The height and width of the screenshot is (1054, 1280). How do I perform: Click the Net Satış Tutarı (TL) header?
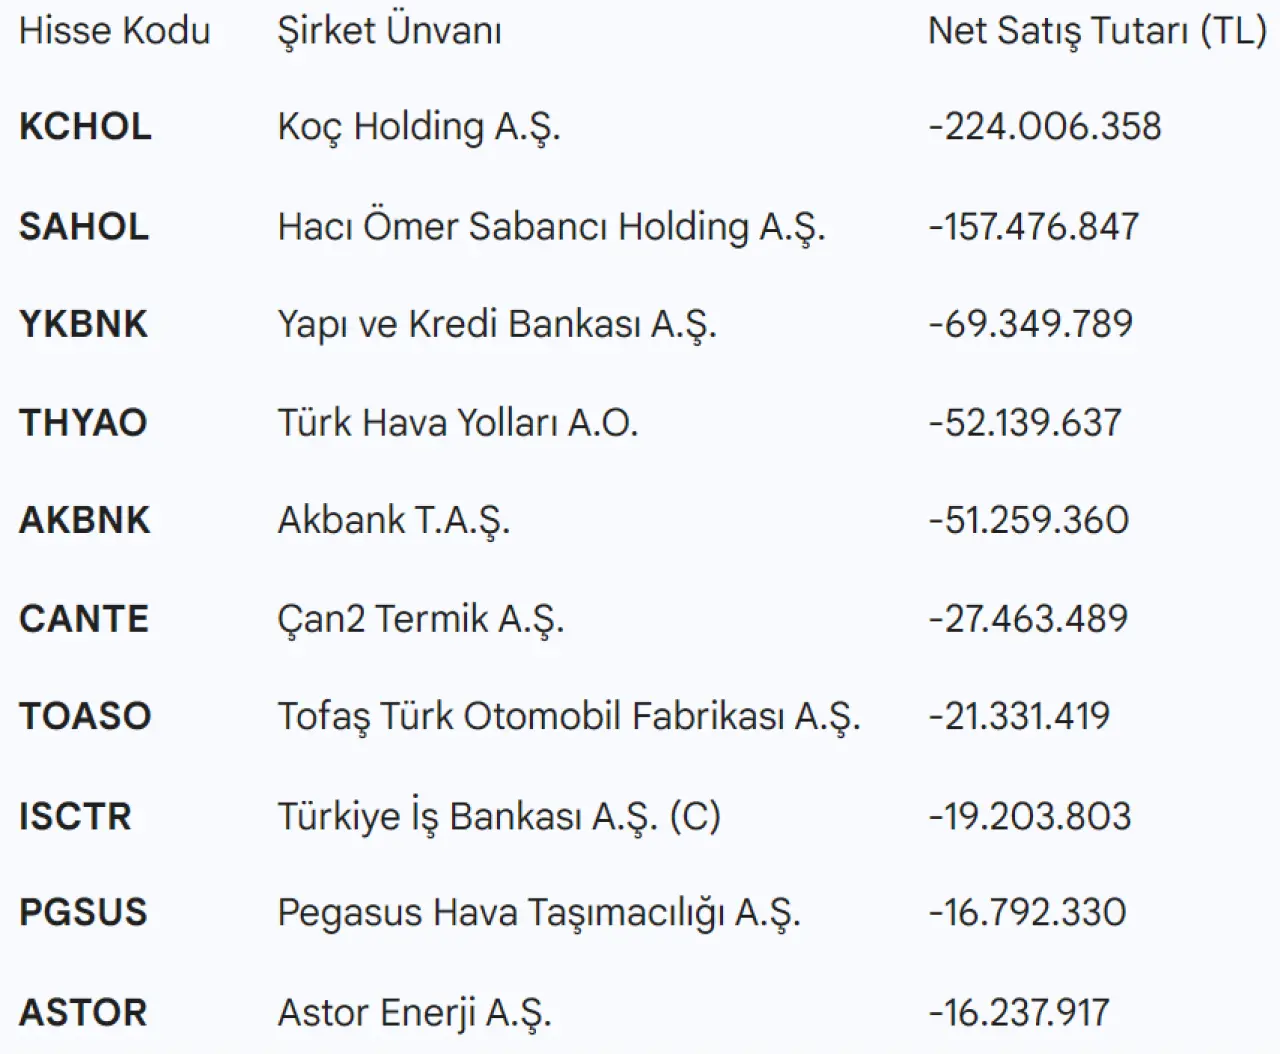tap(1097, 31)
